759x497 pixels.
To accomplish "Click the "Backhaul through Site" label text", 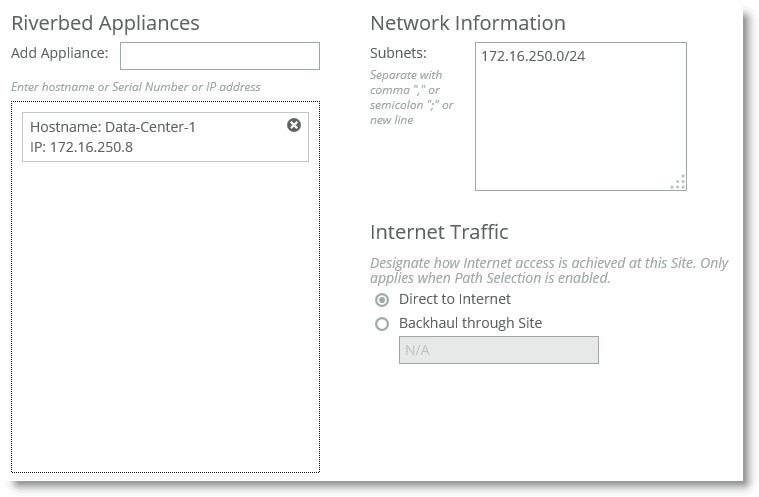I will pos(470,323).
